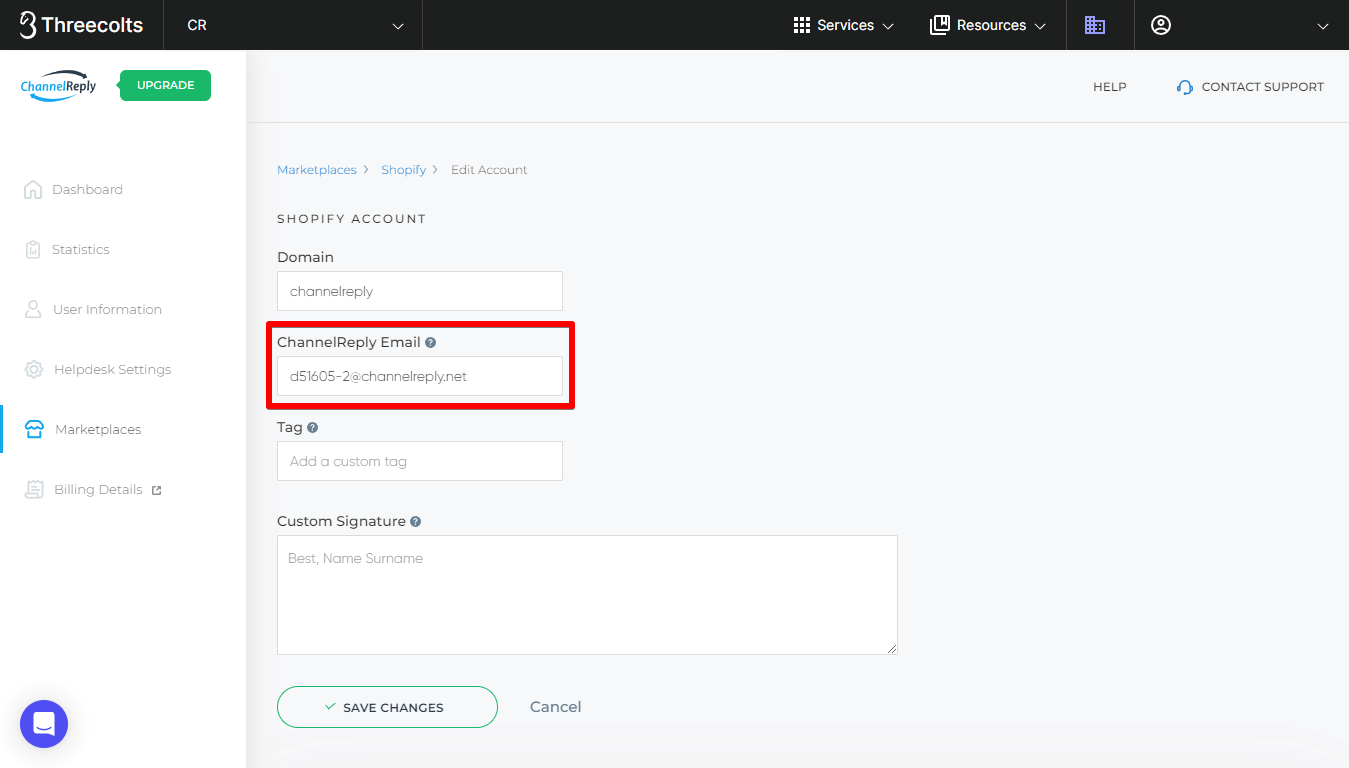1349x768 pixels.
Task: Open Statistics in sidebar
Action: point(80,249)
